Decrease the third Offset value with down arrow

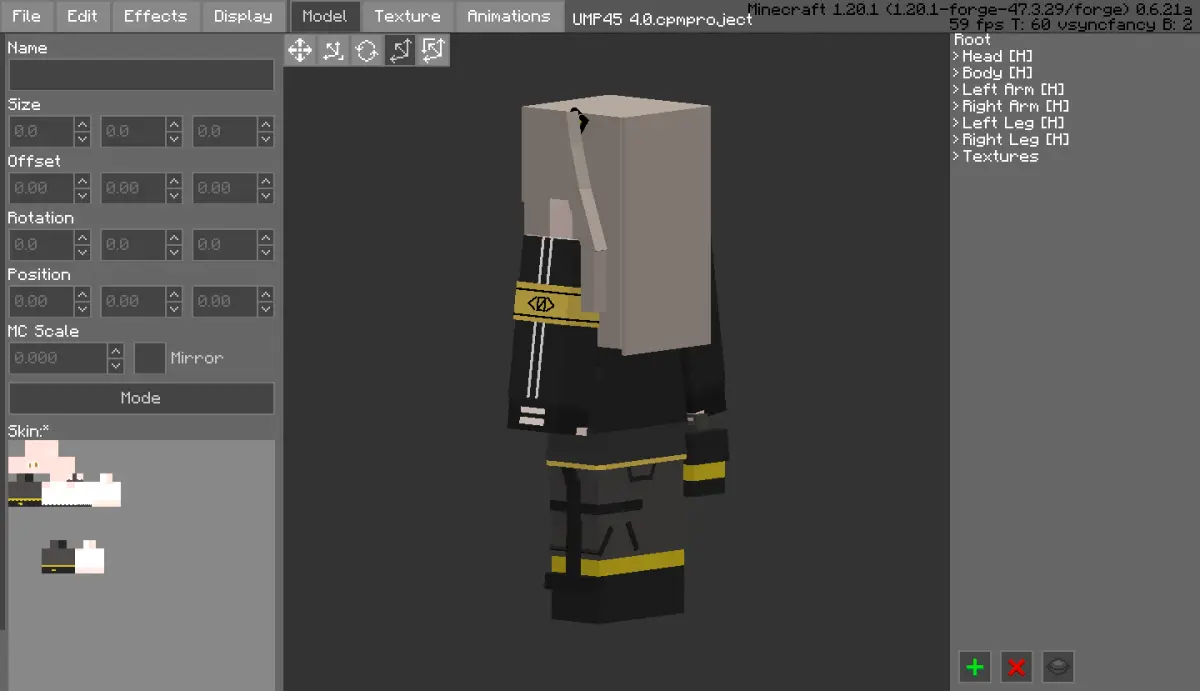[x=266, y=196]
